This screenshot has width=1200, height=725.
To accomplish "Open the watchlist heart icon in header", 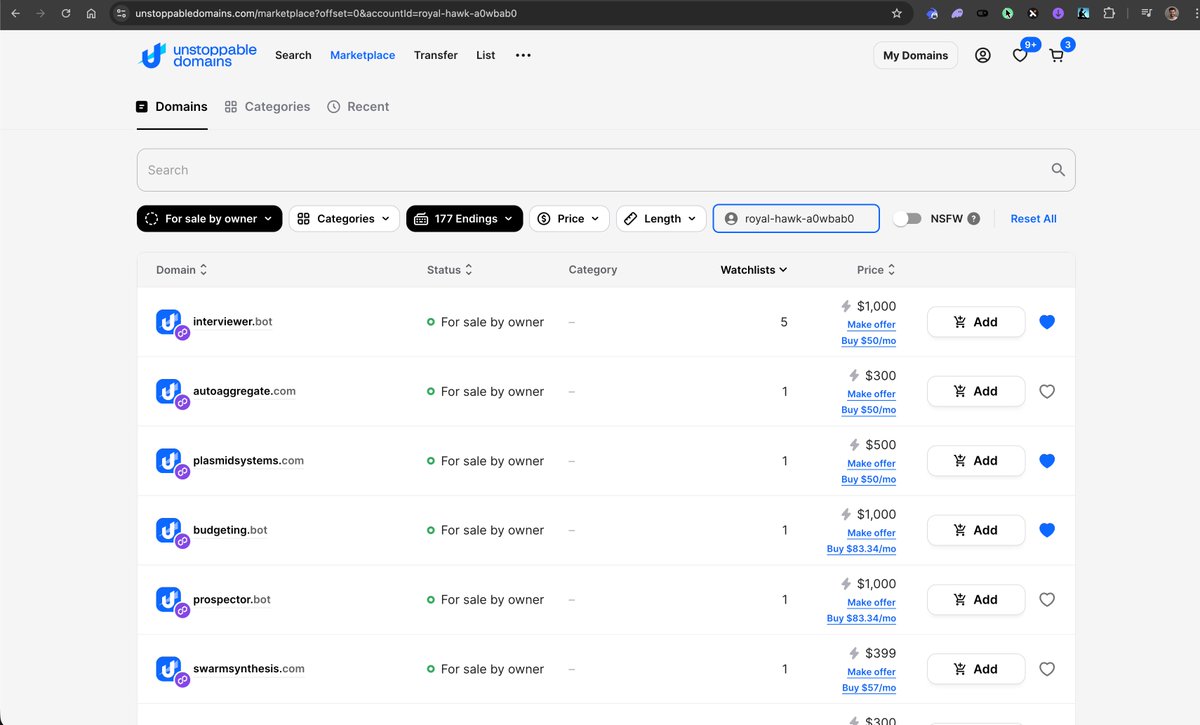I will pos(1020,56).
